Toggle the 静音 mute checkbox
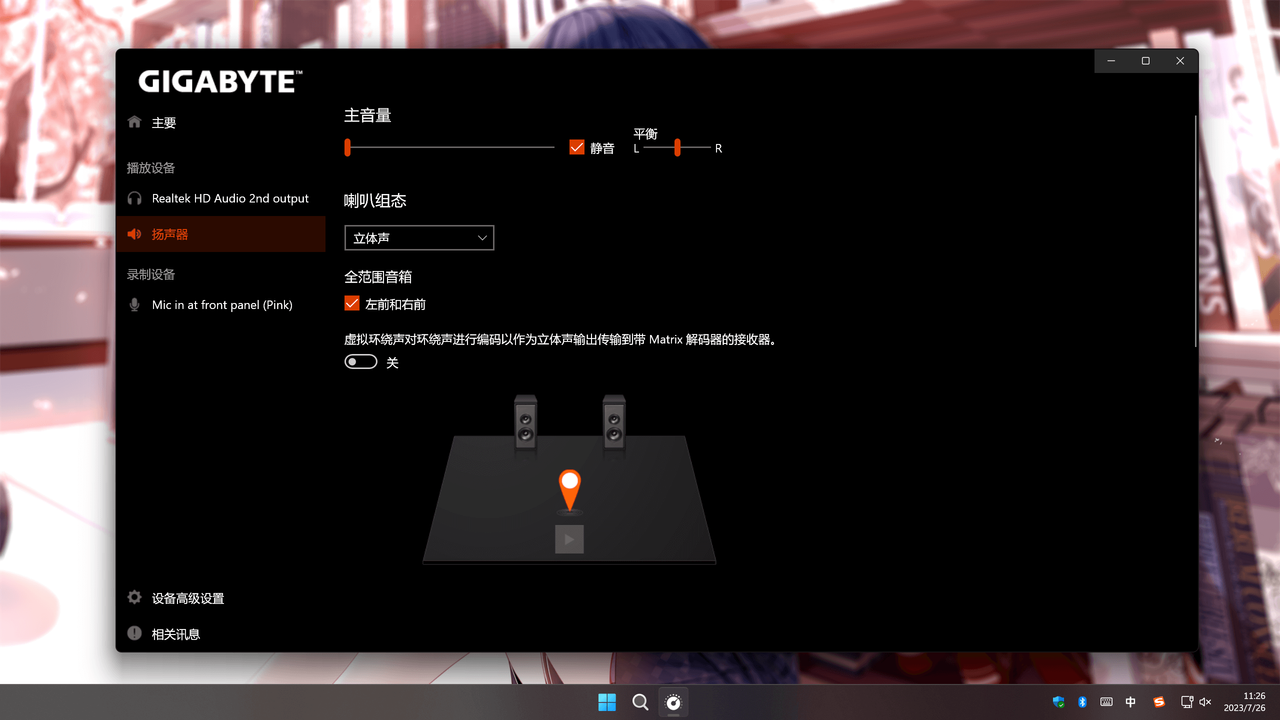Viewport: 1280px width, 720px height. [x=576, y=147]
